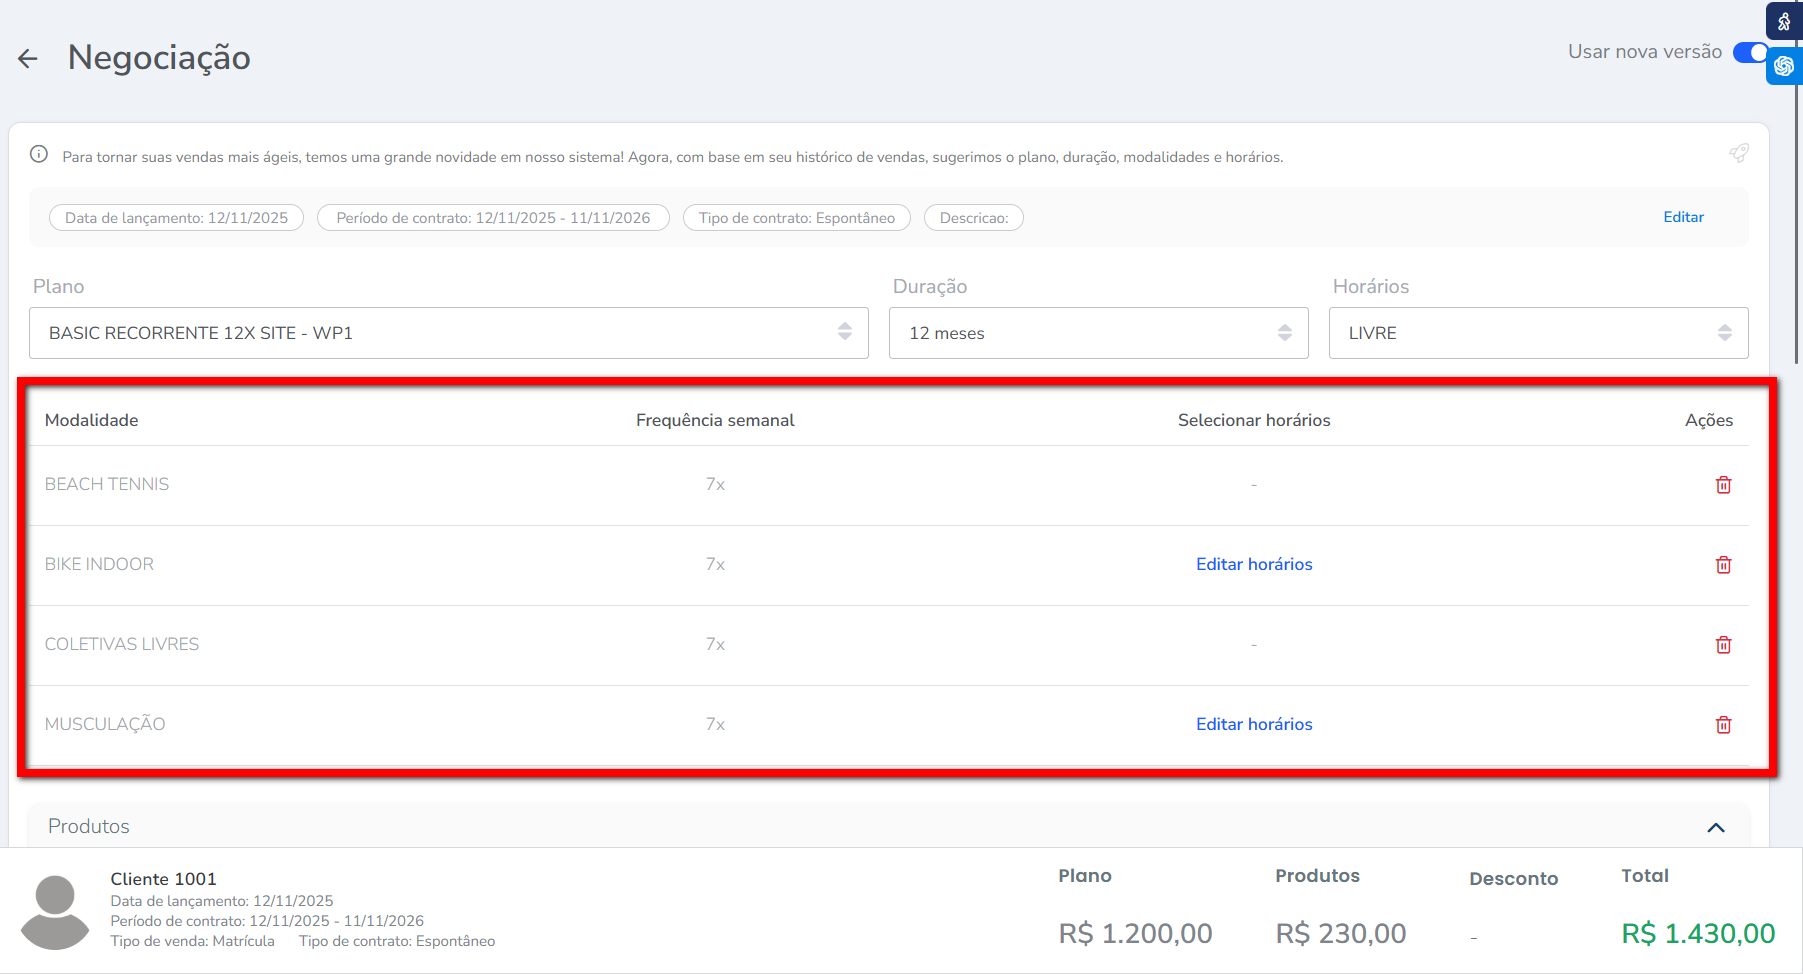Click Editar horários for BIKE INDOOR
The height and width of the screenshot is (974, 1803).
click(x=1254, y=564)
